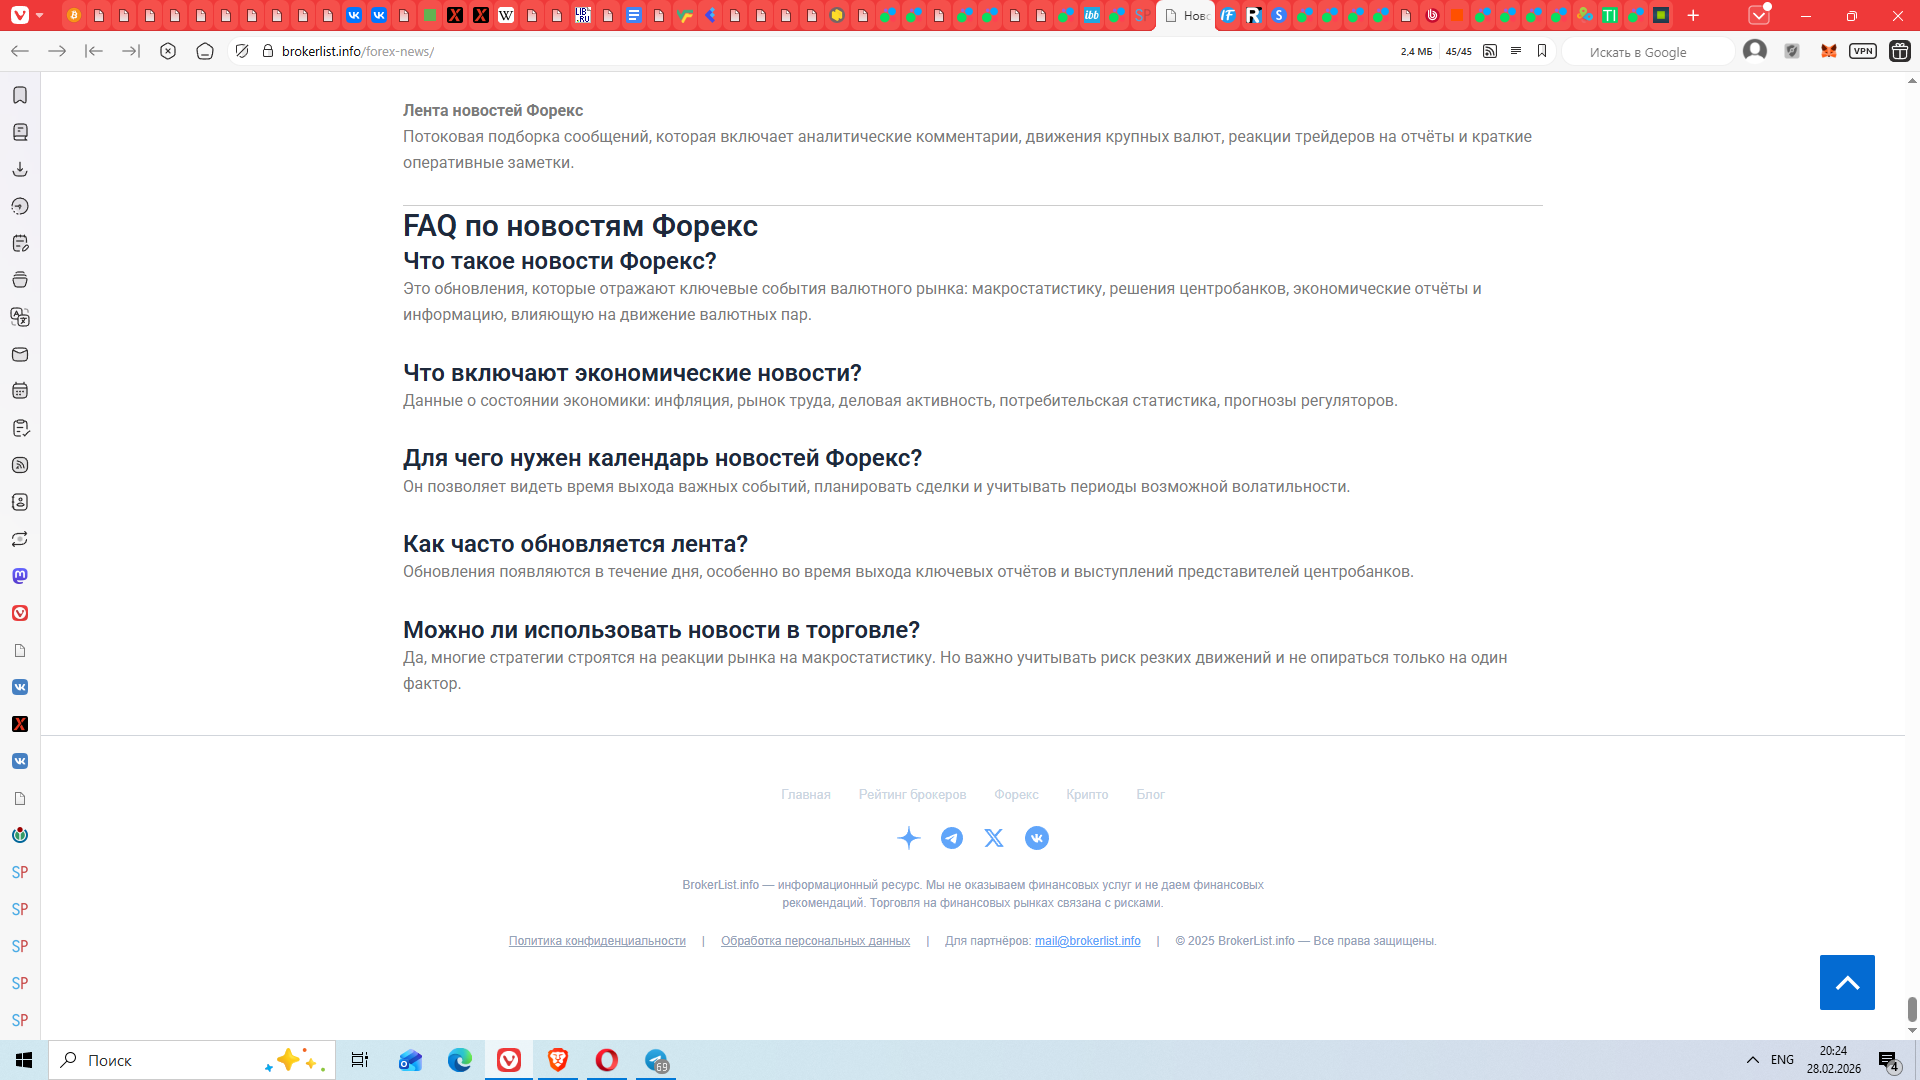Open the RSS feed icon in address bar
This screenshot has height=1080, width=1920.
1490,51
